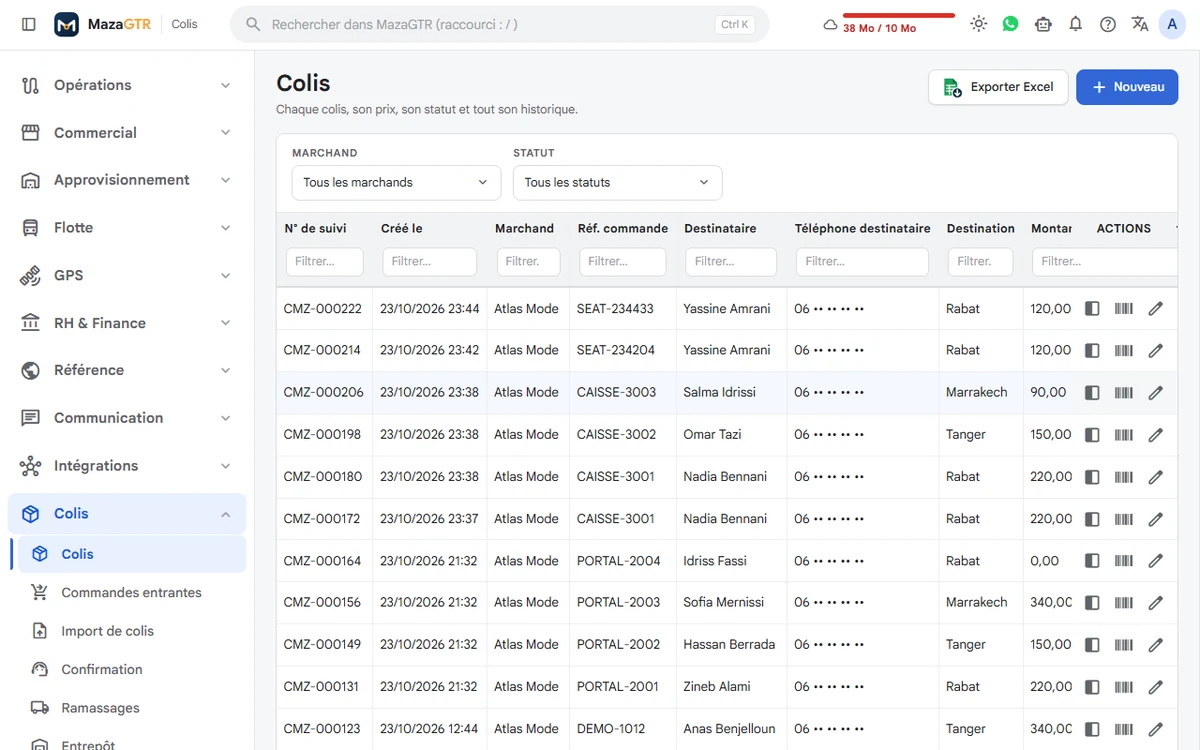Open details panel for CMZ-000206

pyautogui.click(x=1092, y=393)
